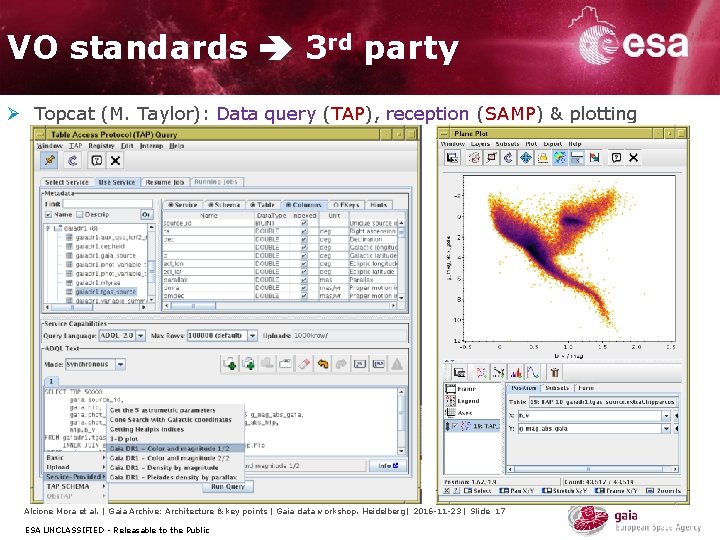Image resolution: width=720 pixels, height=540 pixels.
Task: Click the colorful sketch-mode icon in Plane Plot toolbar
Action: (559, 158)
